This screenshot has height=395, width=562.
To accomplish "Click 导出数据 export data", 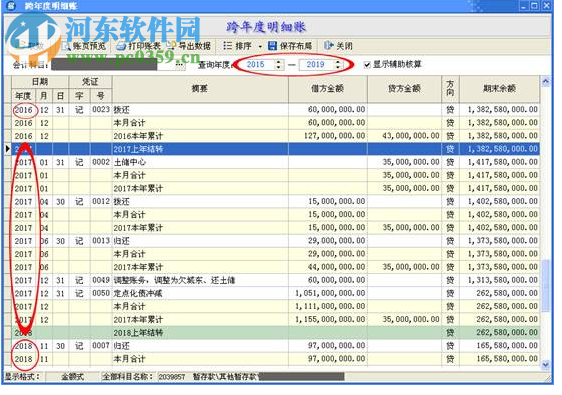I will click(x=190, y=46).
